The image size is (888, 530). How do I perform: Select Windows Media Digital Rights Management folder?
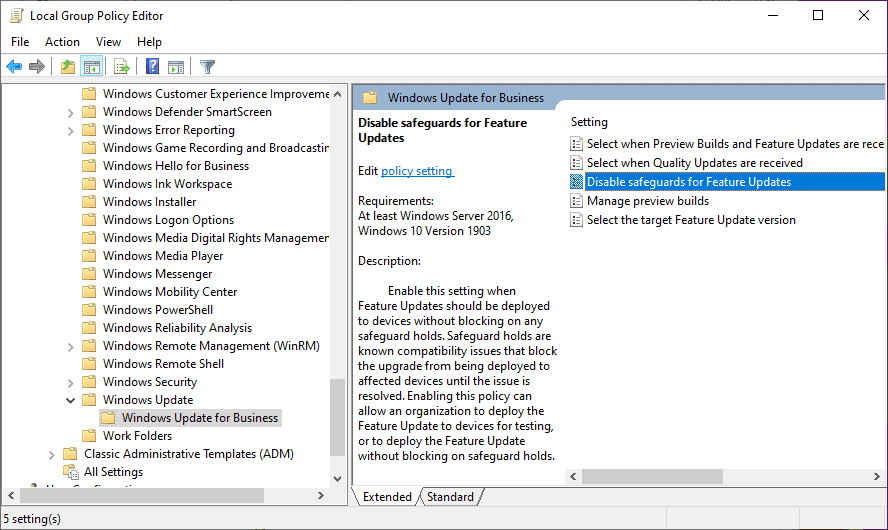(215, 238)
